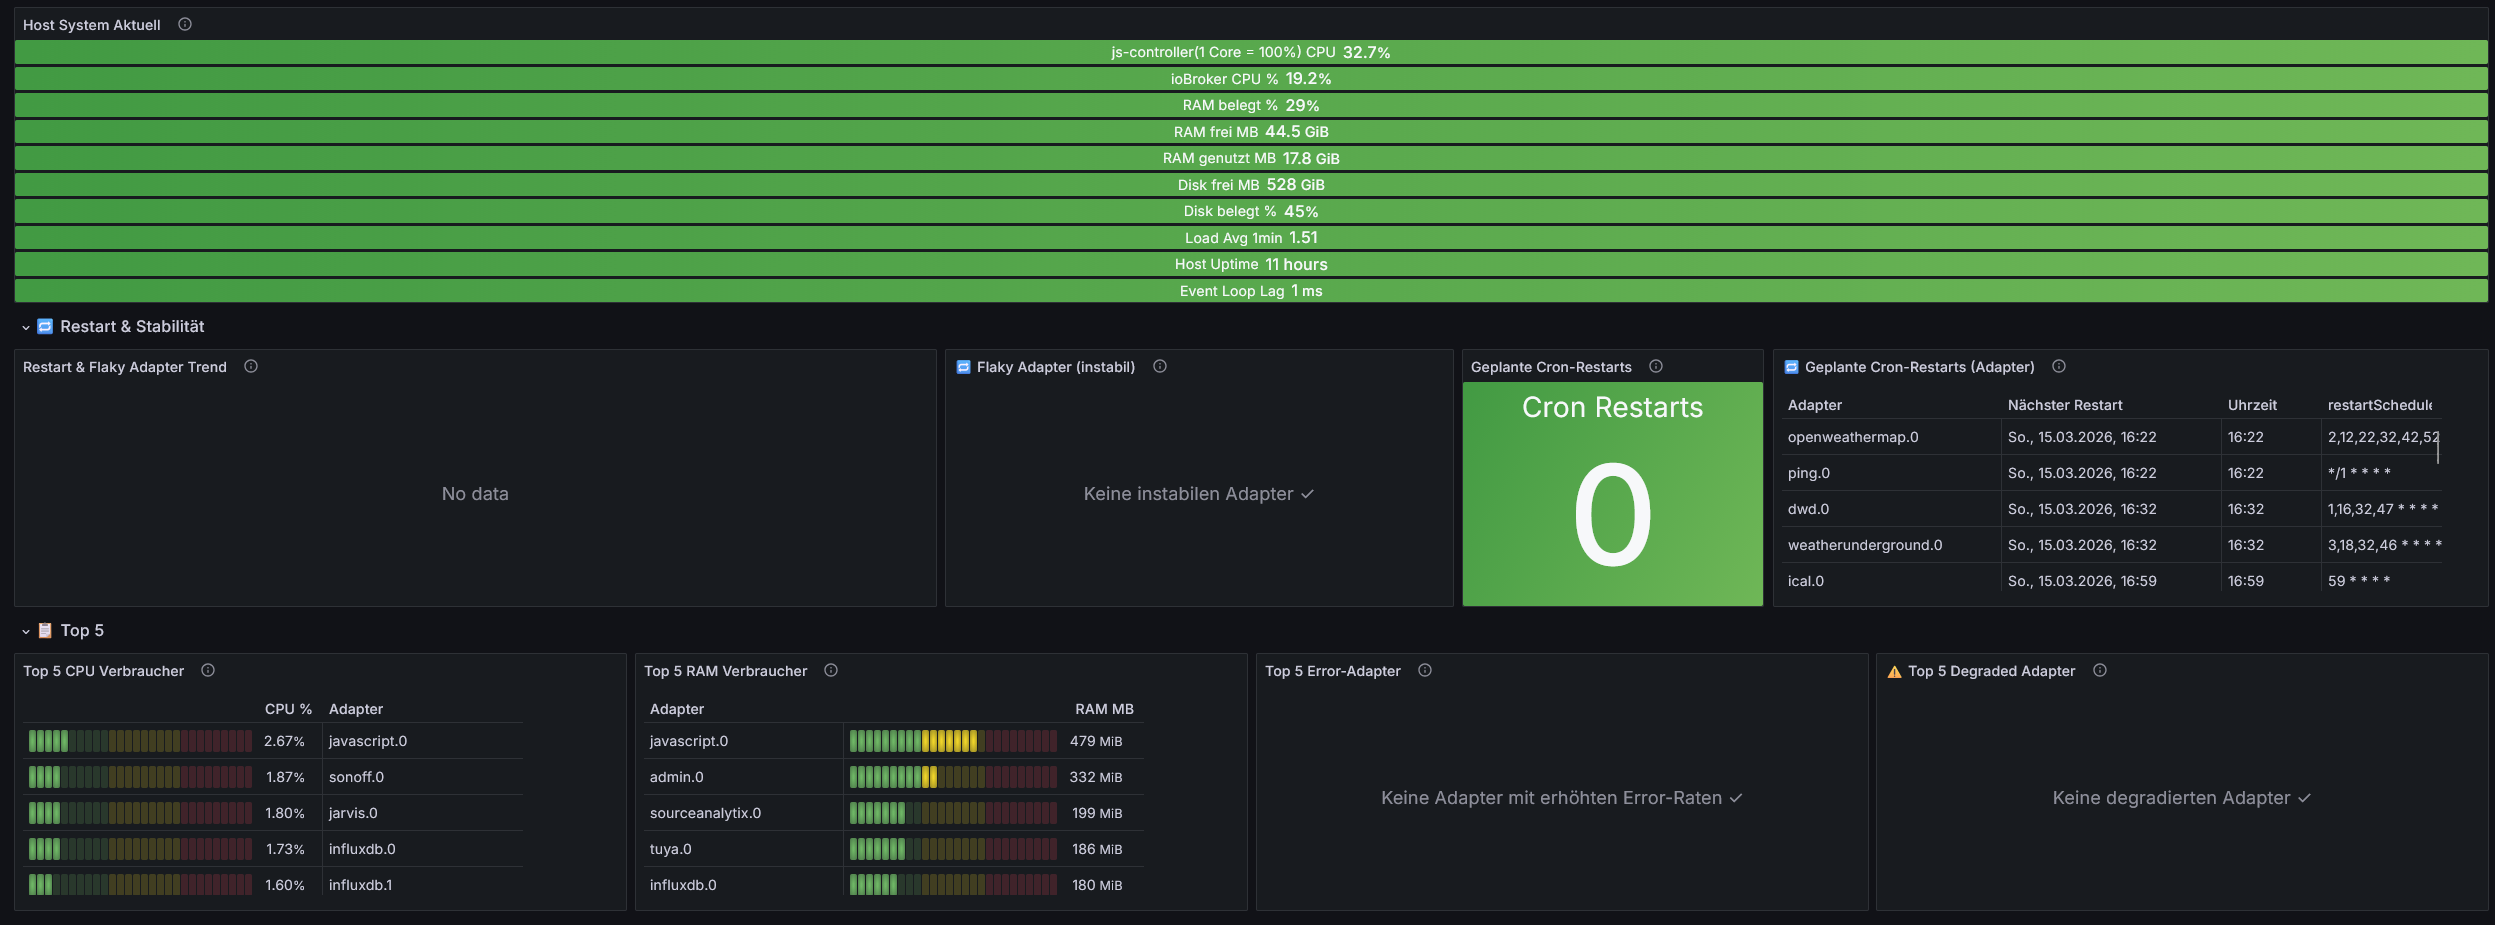Click warning triangle icon on Degraded Adapter panel
Screen dimensions: 2495x925
point(1894,672)
